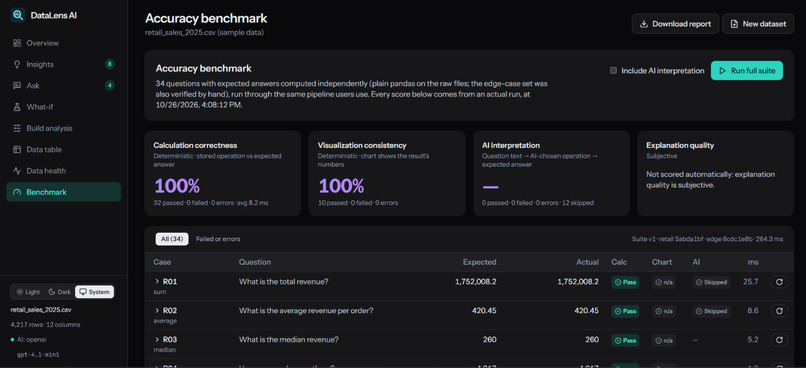
Task: Click the Expected column header
Action: pyautogui.click(x=480, y=262)
